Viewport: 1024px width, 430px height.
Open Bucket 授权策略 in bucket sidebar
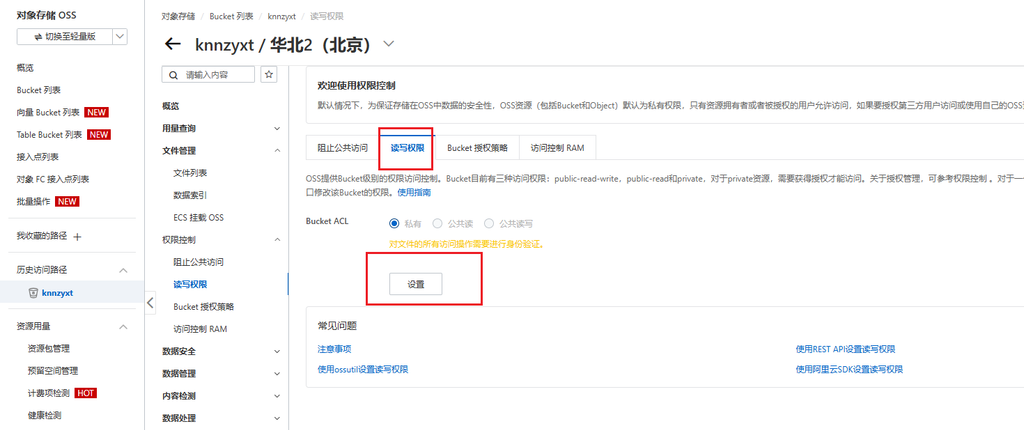204,306
